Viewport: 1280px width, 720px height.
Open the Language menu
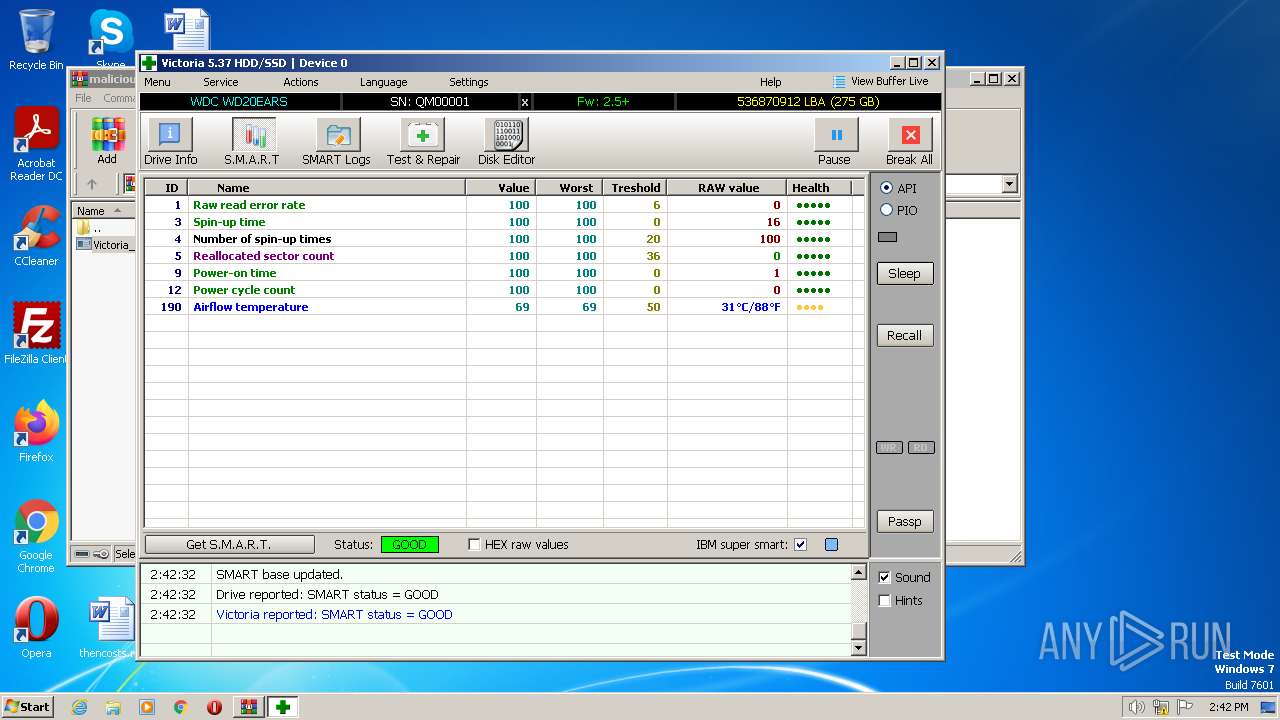(x=384, y=82)
